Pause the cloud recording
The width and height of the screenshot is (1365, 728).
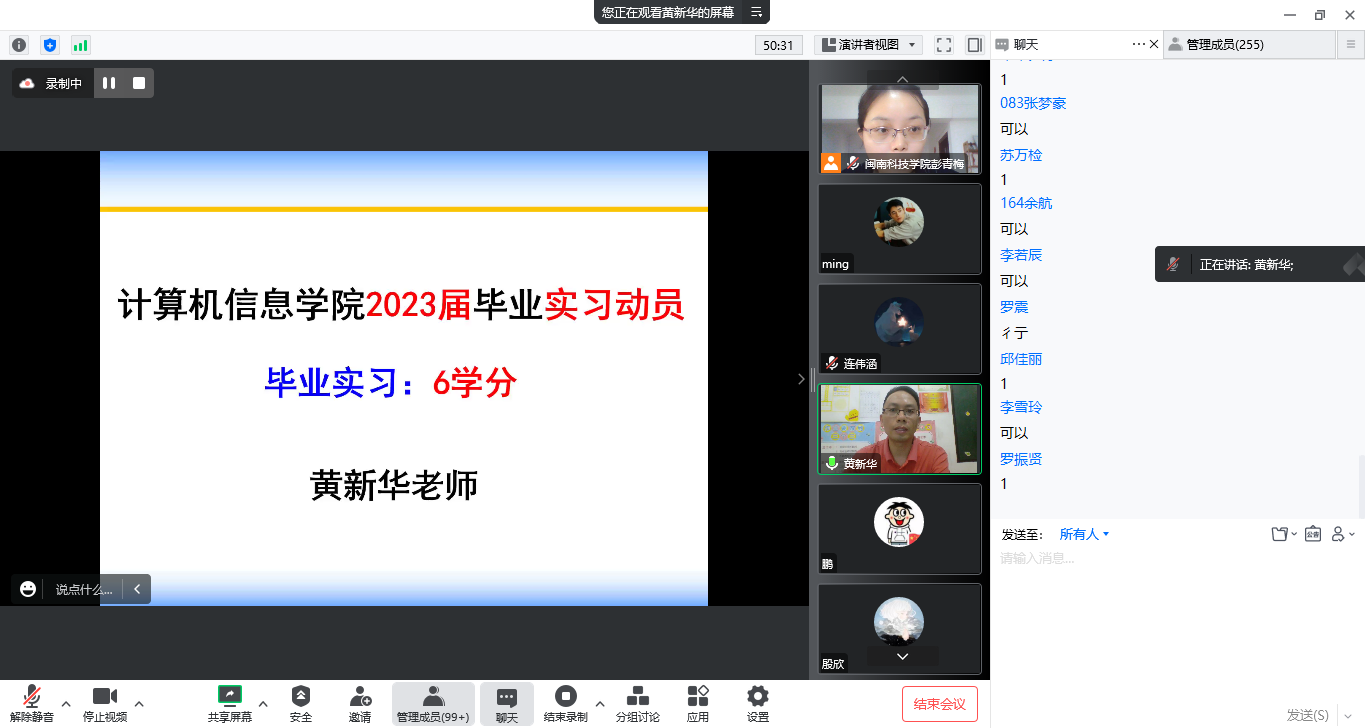click(109, 83)
